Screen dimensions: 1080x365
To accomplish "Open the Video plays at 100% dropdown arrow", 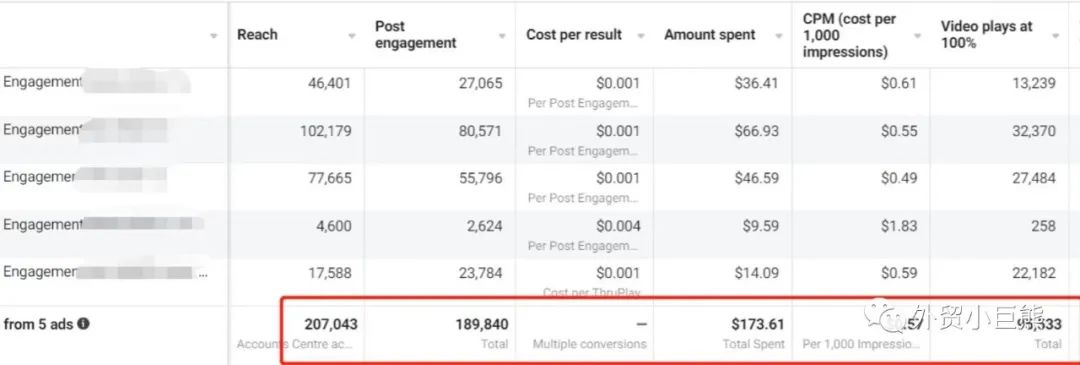I will click(1055, 36).
